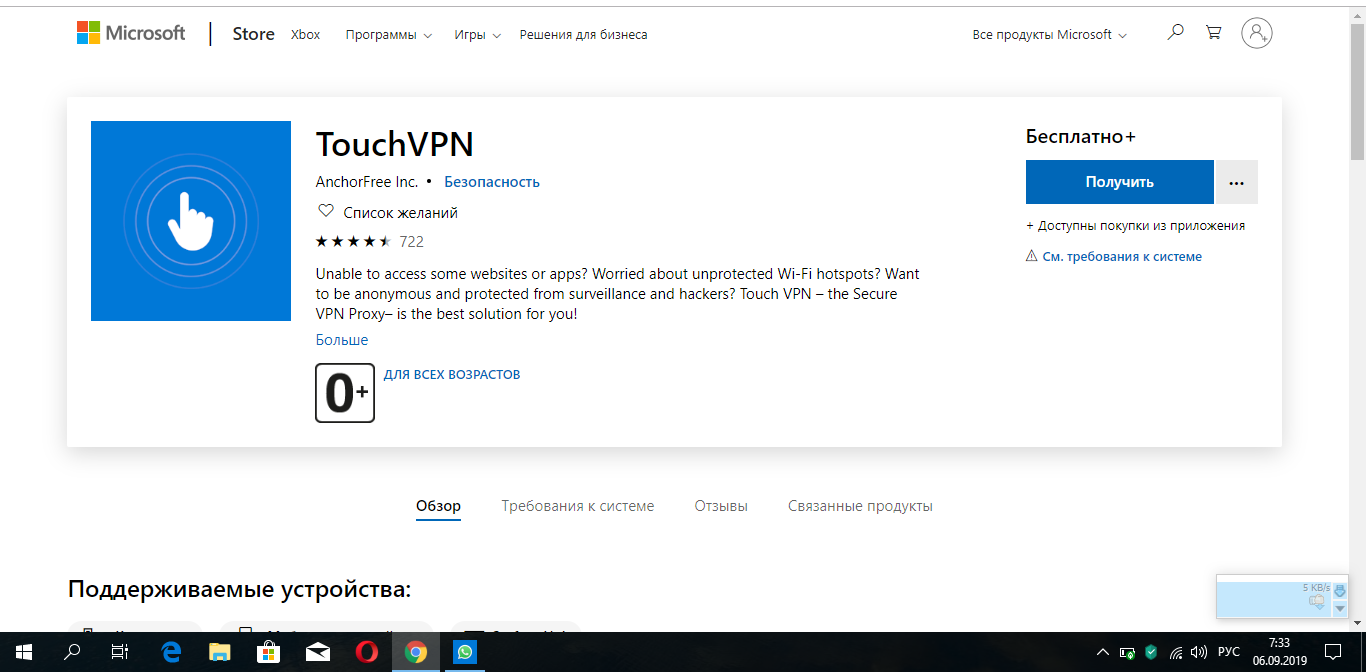Image resolution: width=1366 pixels, height=672 pixels.
Task: Open WhatsApp from taskbar
Action: 465,652
